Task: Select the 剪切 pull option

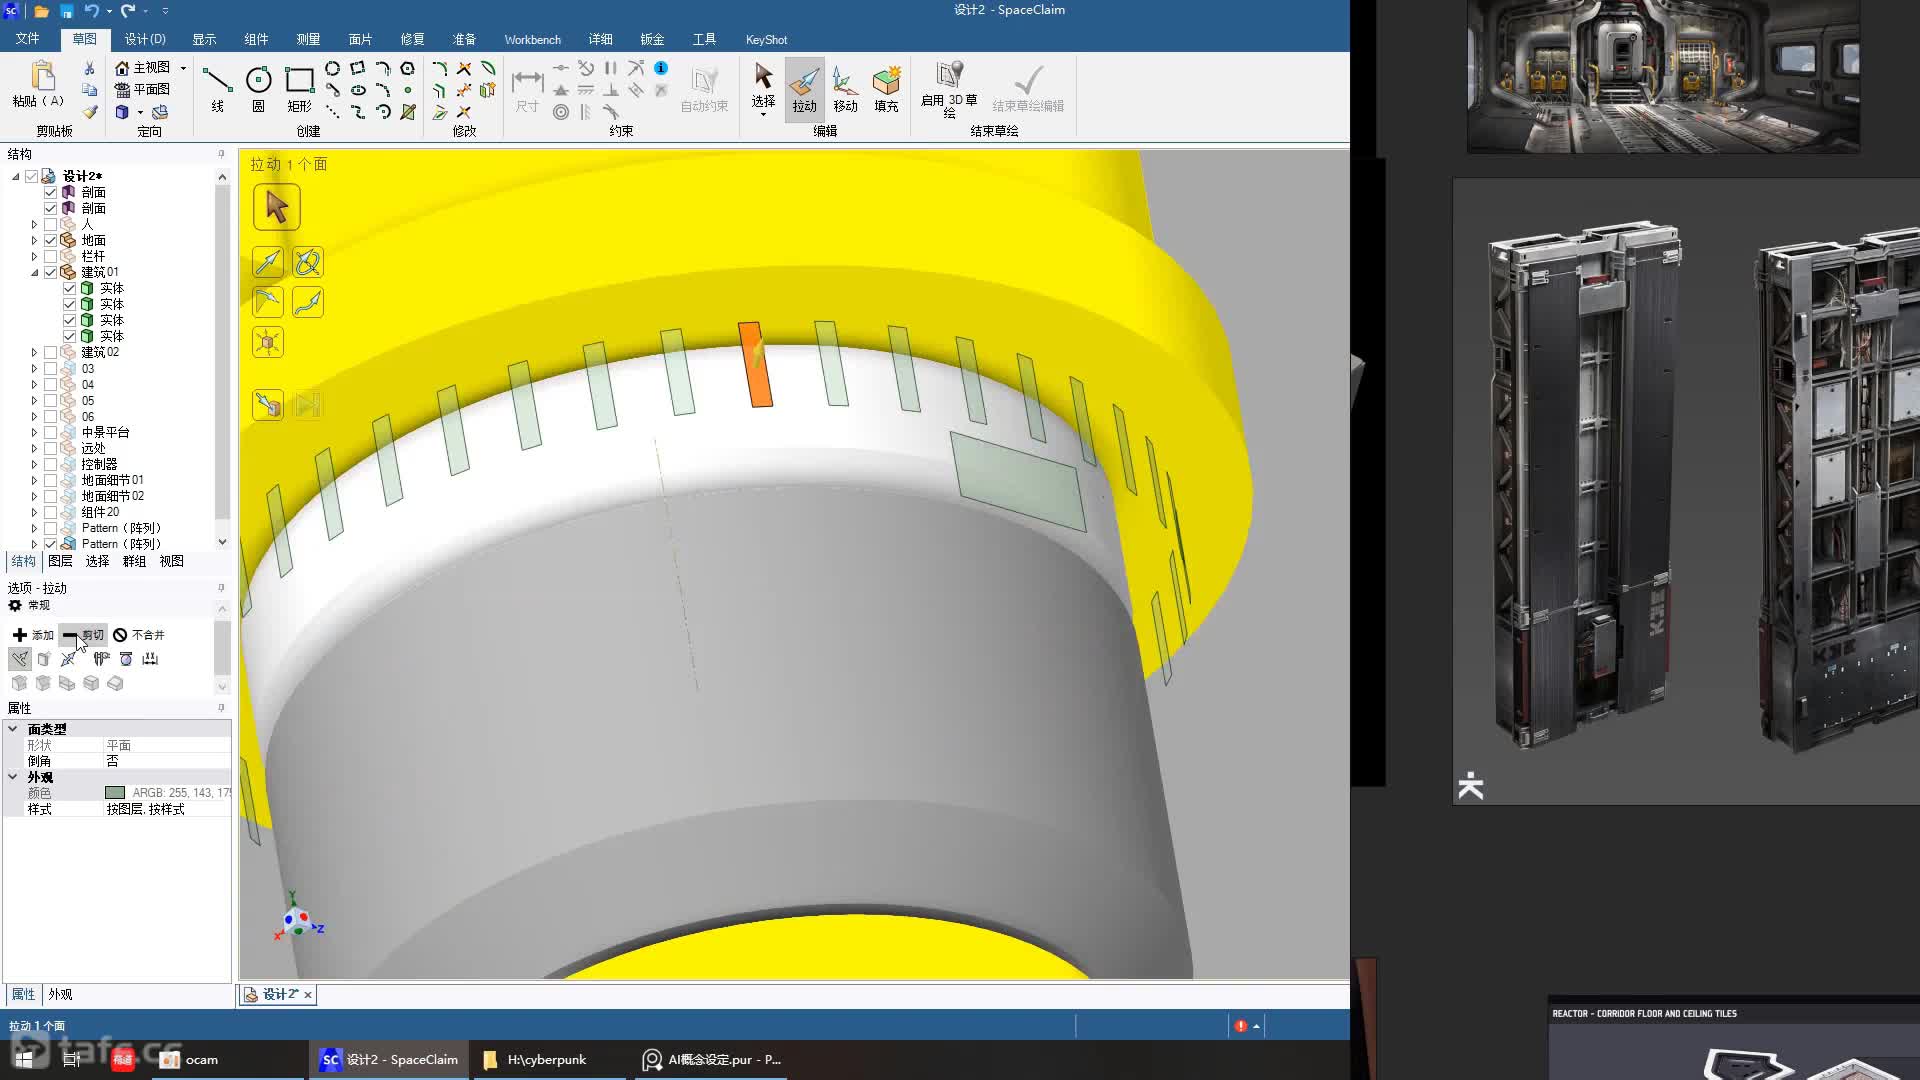Action: tap(83, 635)
